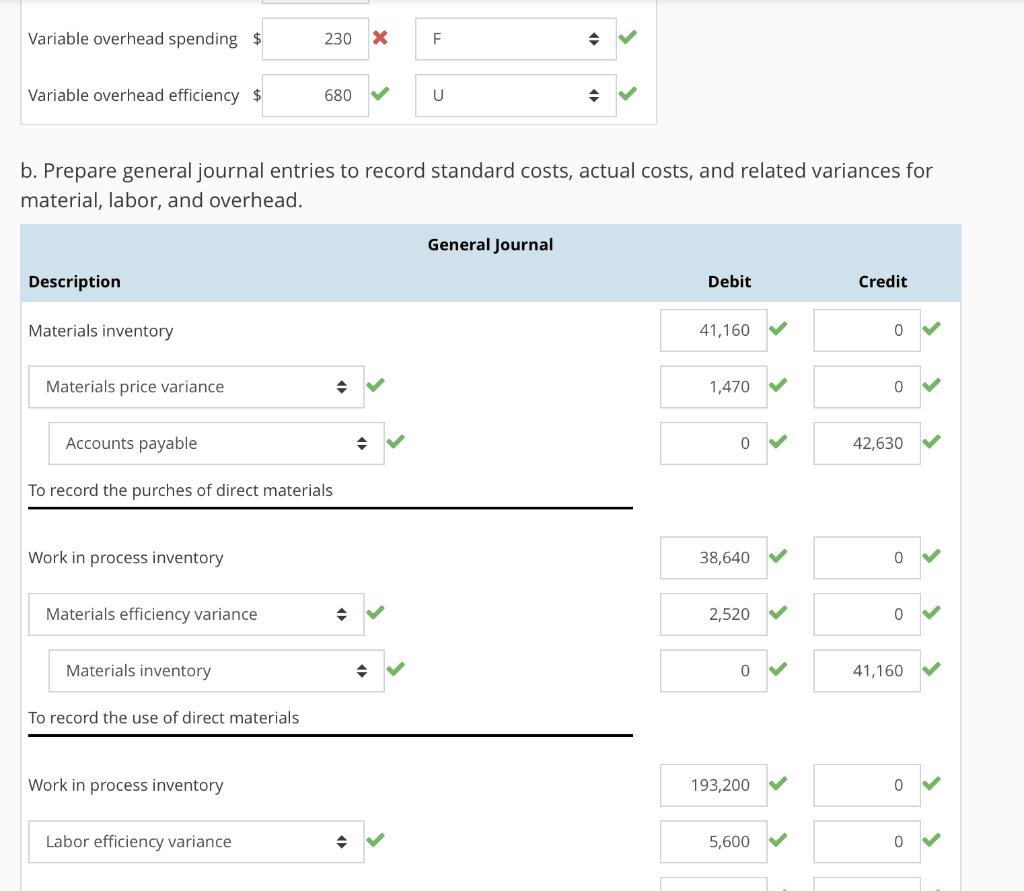Click the checkmark beside the 193,200 debit field
1024x891 pixels.
point(779,785)
